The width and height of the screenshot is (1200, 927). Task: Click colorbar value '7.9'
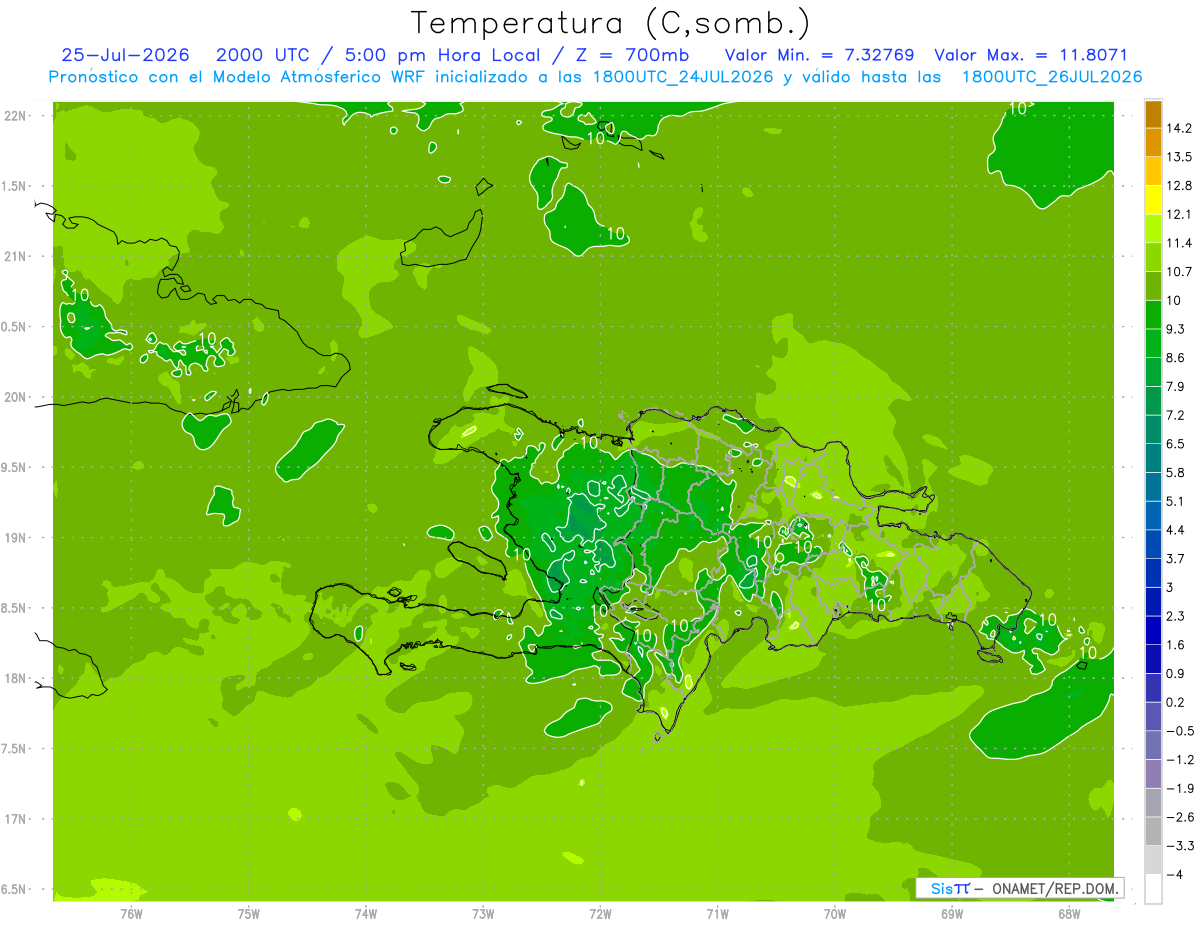point(1176,386)
